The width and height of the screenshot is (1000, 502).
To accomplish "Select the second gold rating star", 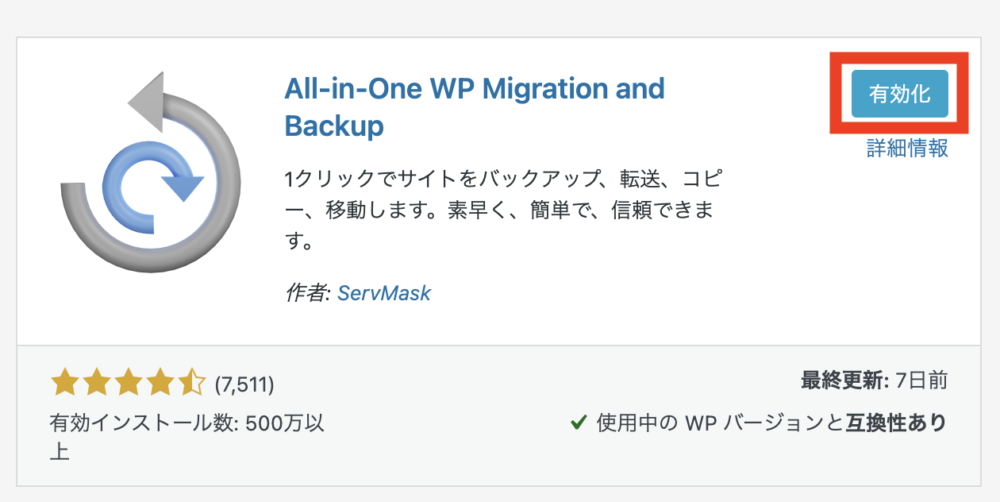I will (96, 383).
